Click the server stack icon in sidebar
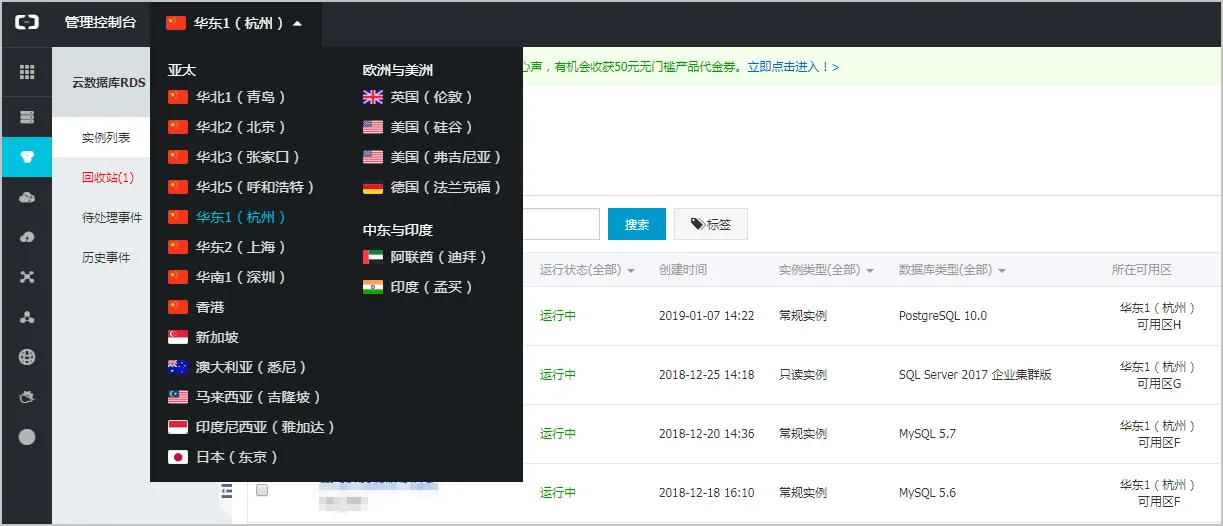Image resolution: width=1223 pixels, height=526 pixels. [x=27, y=117]
